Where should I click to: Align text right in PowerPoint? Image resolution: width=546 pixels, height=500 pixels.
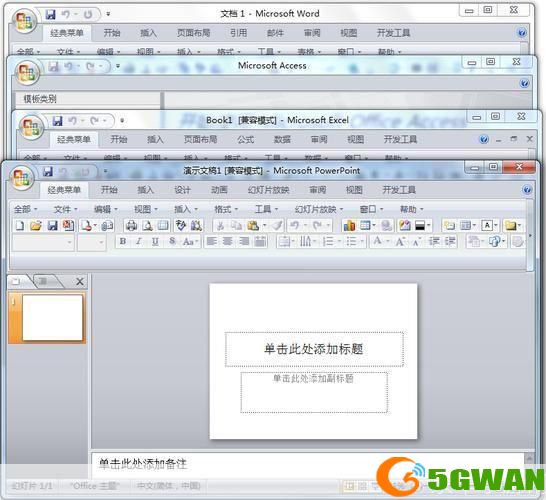244,241
